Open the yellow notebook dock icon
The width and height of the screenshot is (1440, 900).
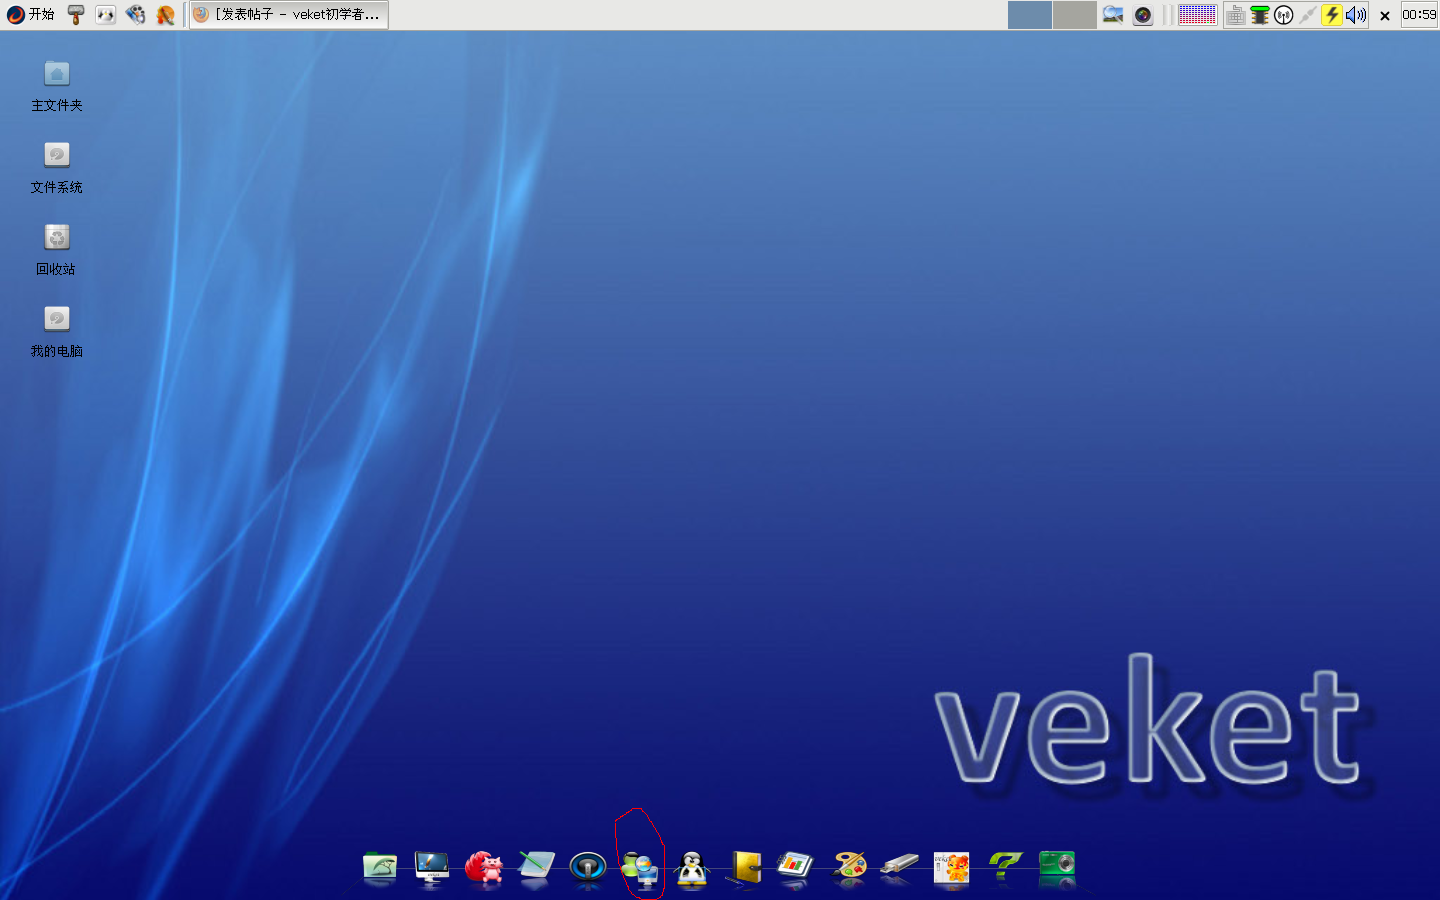pyautogui.click(x=744, y=867)
